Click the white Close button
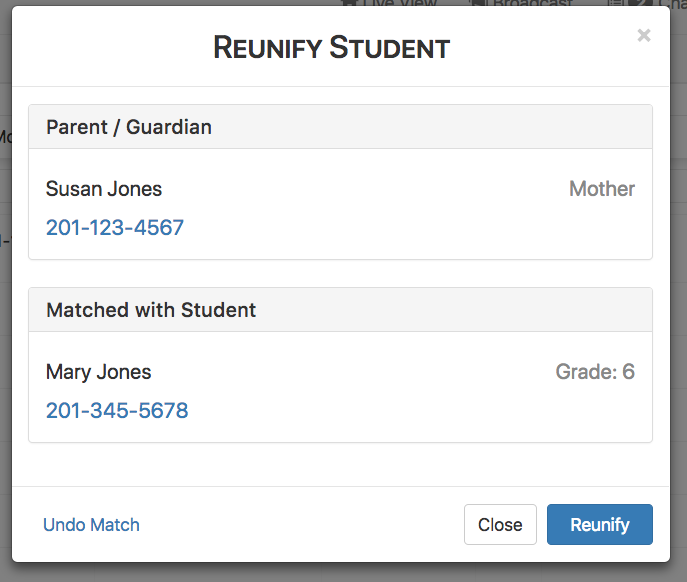 pyautogui.click(x=500, y=524)
